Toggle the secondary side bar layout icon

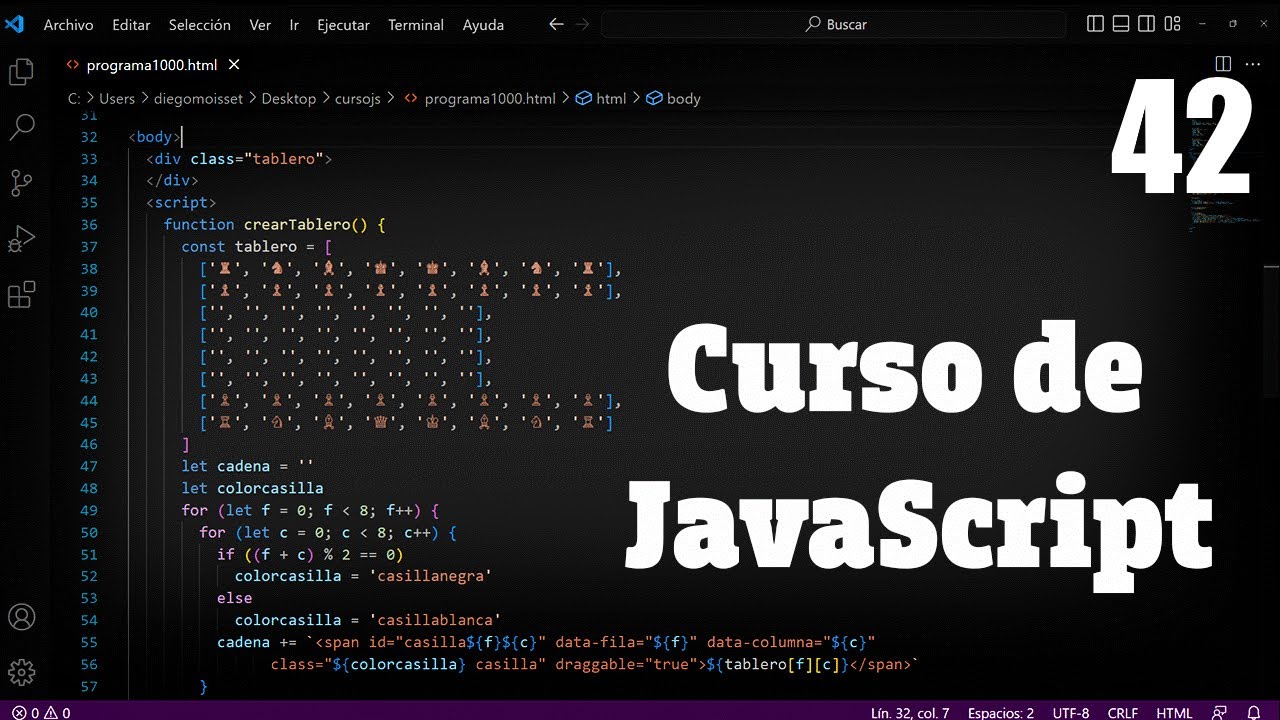coord(1147,24)
